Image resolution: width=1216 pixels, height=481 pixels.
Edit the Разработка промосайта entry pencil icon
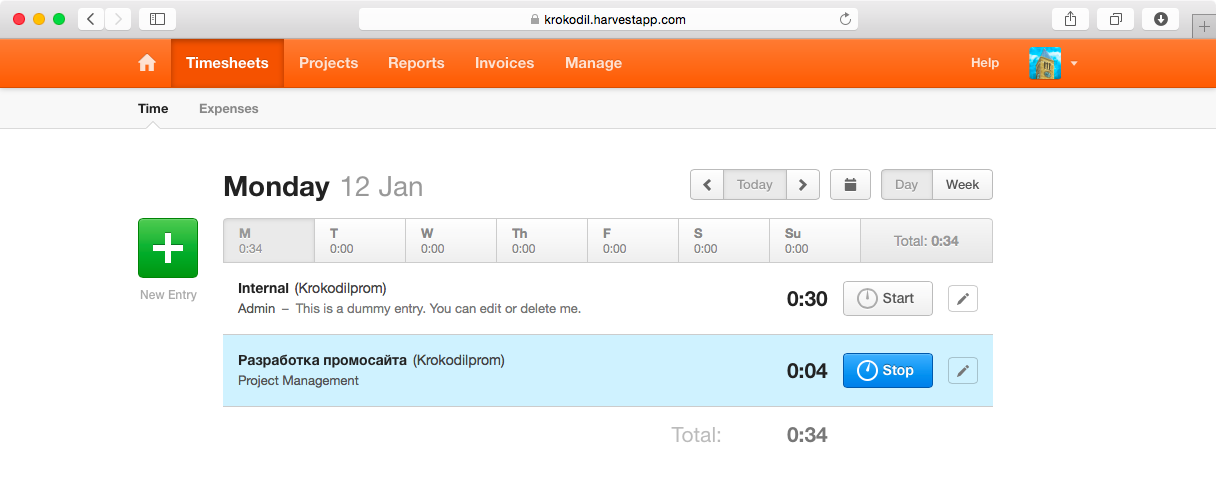click(x=962, y=371)
